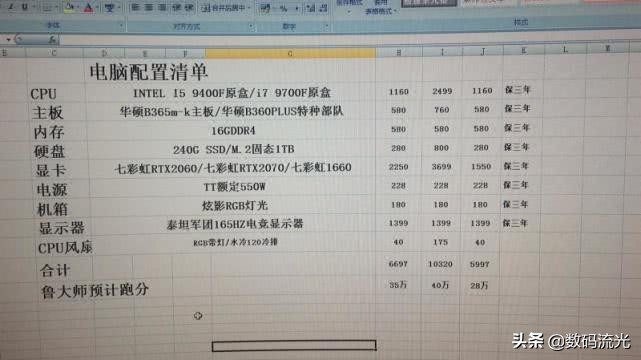Apply comma thousands separator style
Screen dimensions: 641x360
297,8
